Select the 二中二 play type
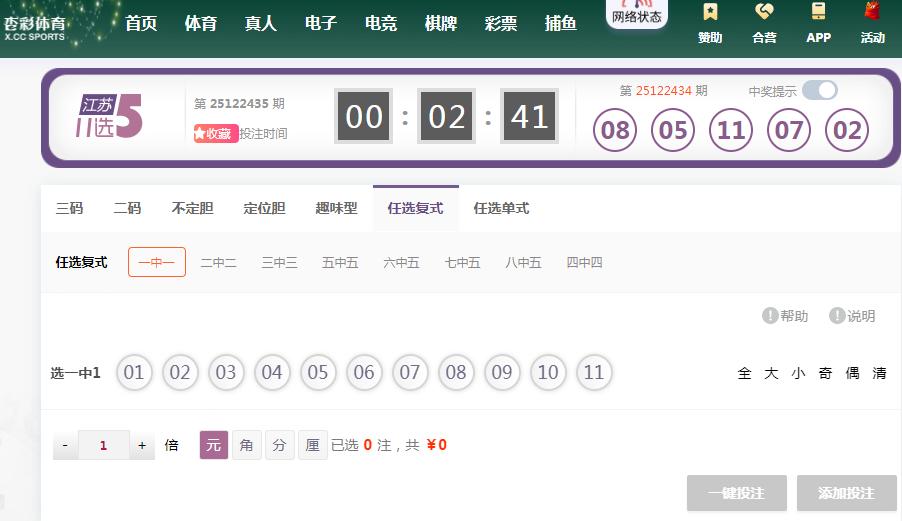The width and height of the screenshot is (902, 521). (218, 263)
